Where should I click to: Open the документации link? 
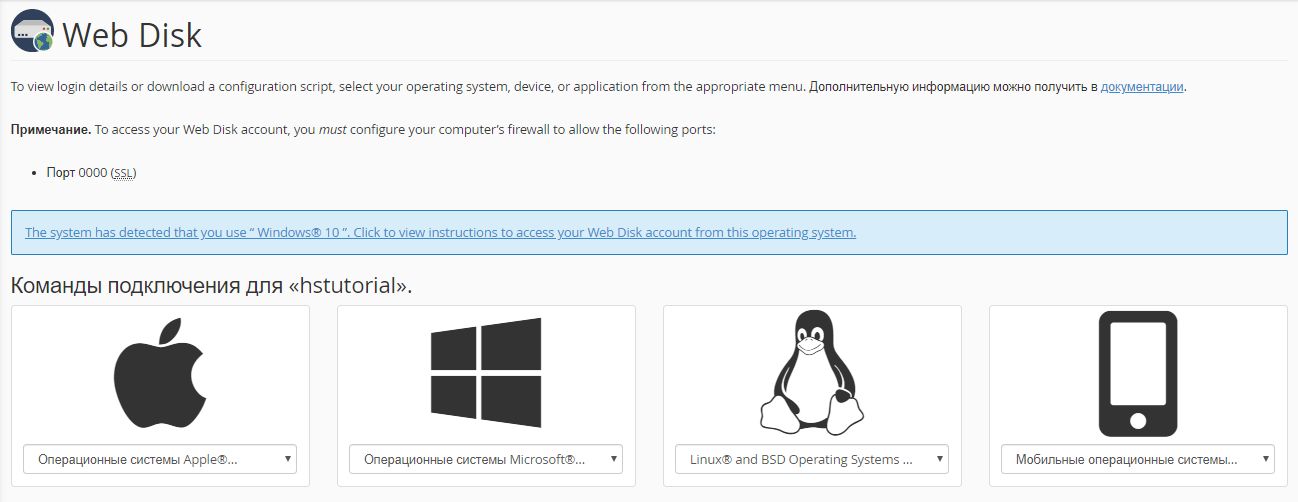coord(1142,87)
